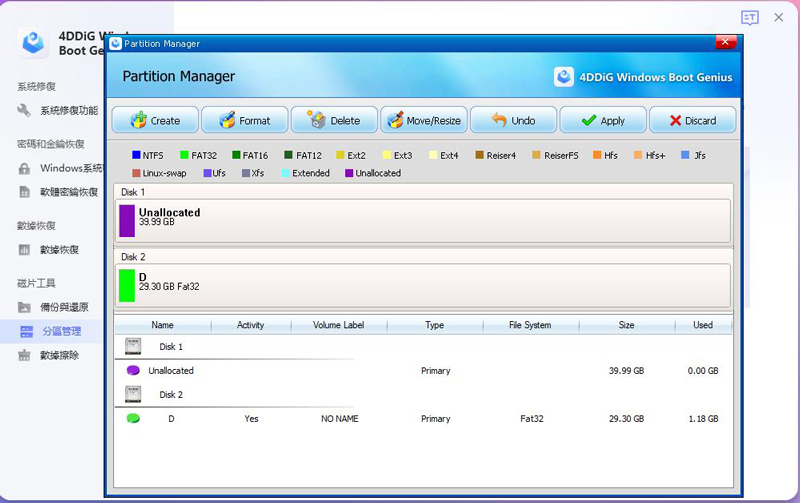The width and height of the screenshot is (800, 503).
Task: Click the Disk 2 drive icon in list
Action: tap(133, 394)
